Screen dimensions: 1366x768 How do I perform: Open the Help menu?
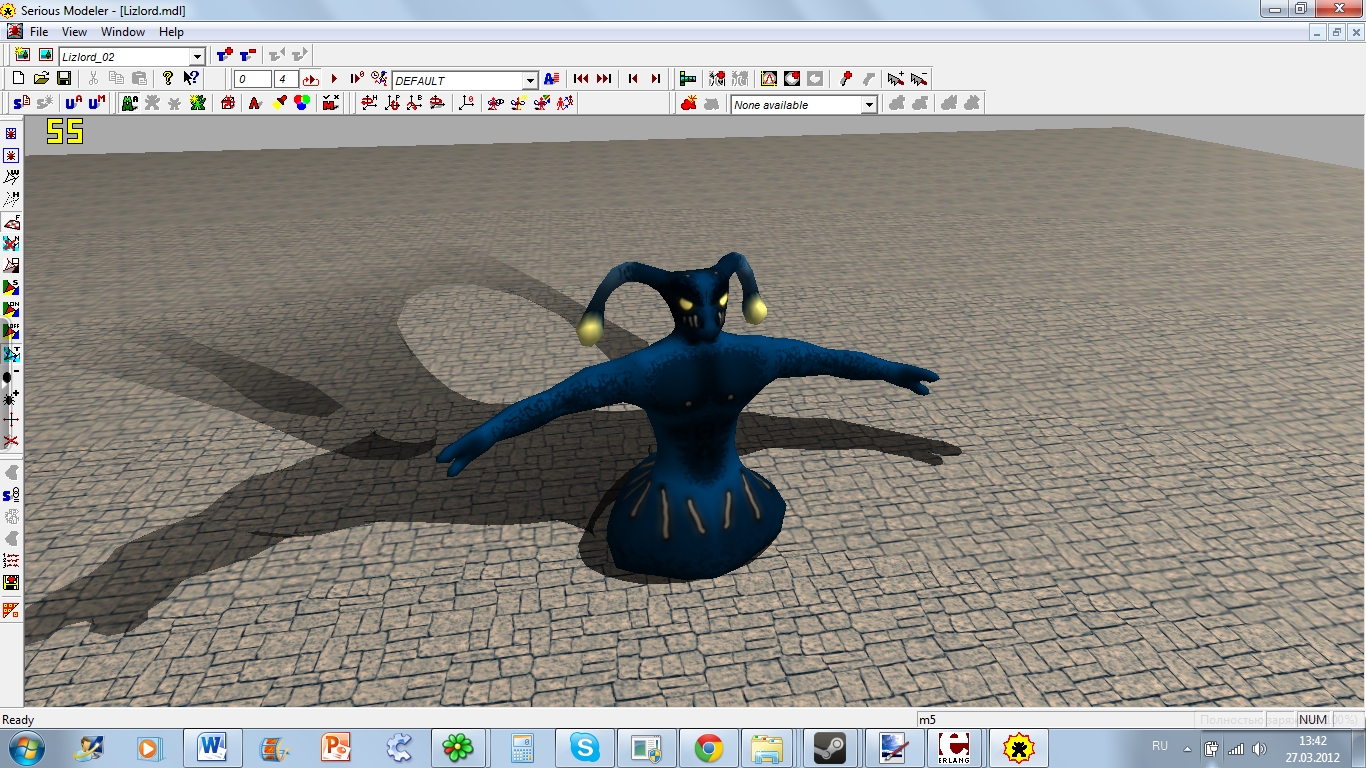point(171,32)
